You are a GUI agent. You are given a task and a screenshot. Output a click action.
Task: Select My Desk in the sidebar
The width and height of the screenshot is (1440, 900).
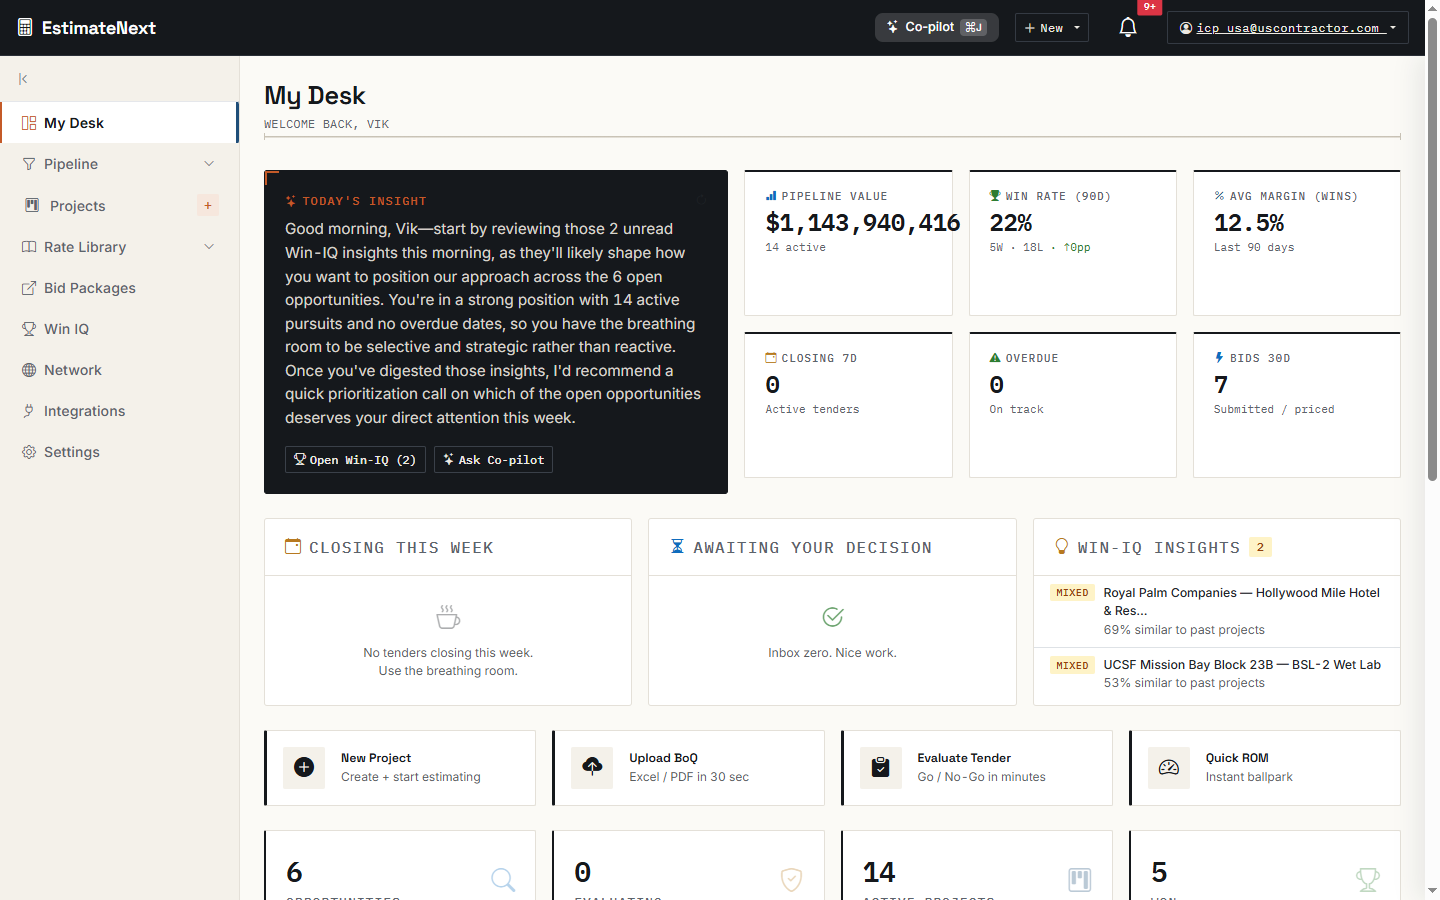[x=119, y=123]
